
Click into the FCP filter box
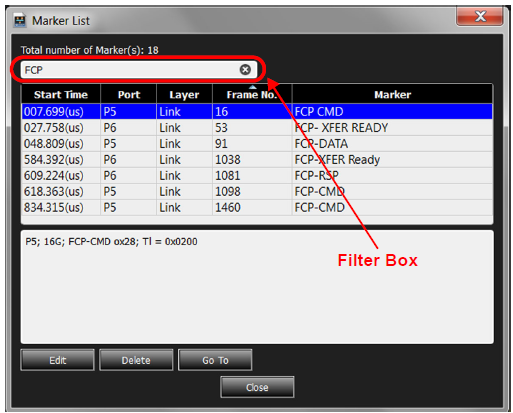coord(139,70)
